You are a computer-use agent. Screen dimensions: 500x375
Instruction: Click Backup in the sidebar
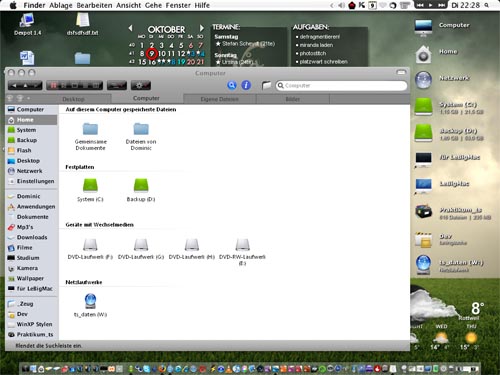(31, 140)
